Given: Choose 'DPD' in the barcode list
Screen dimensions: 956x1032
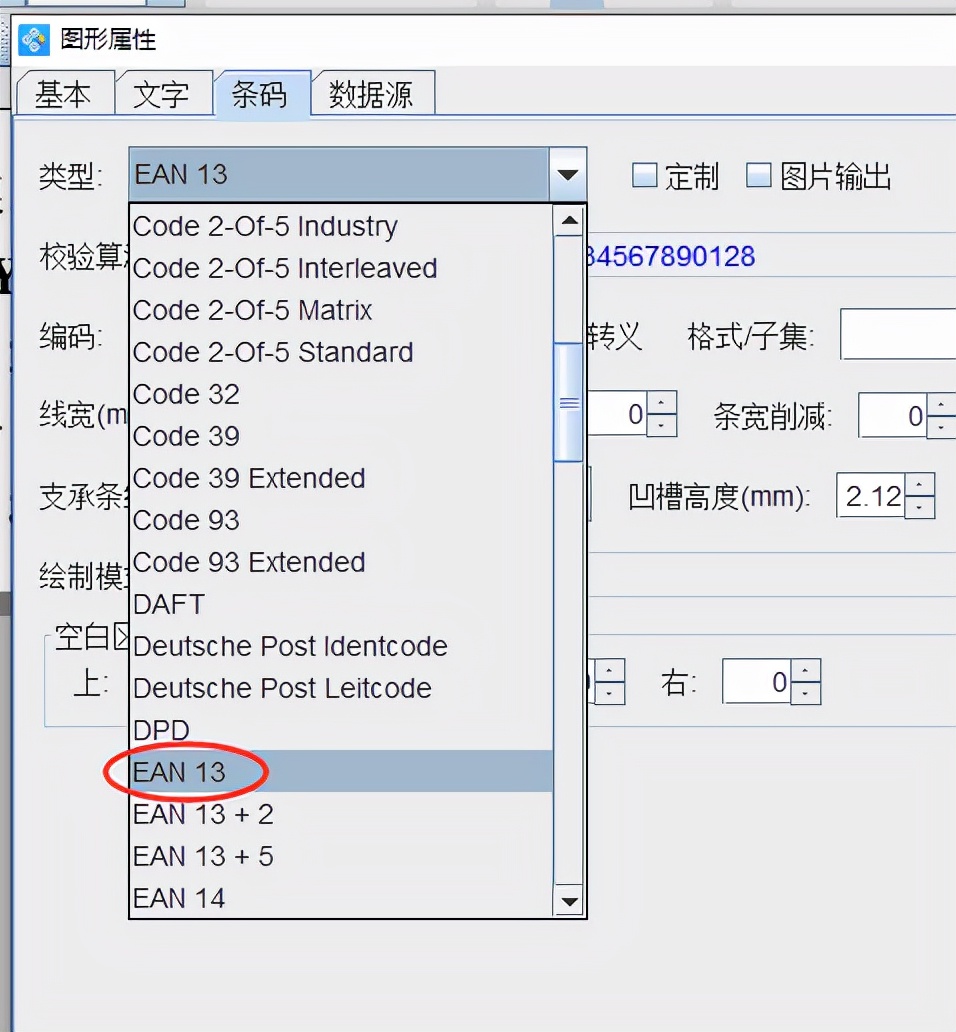Looking at the screenshot, I should coord(161,730).
